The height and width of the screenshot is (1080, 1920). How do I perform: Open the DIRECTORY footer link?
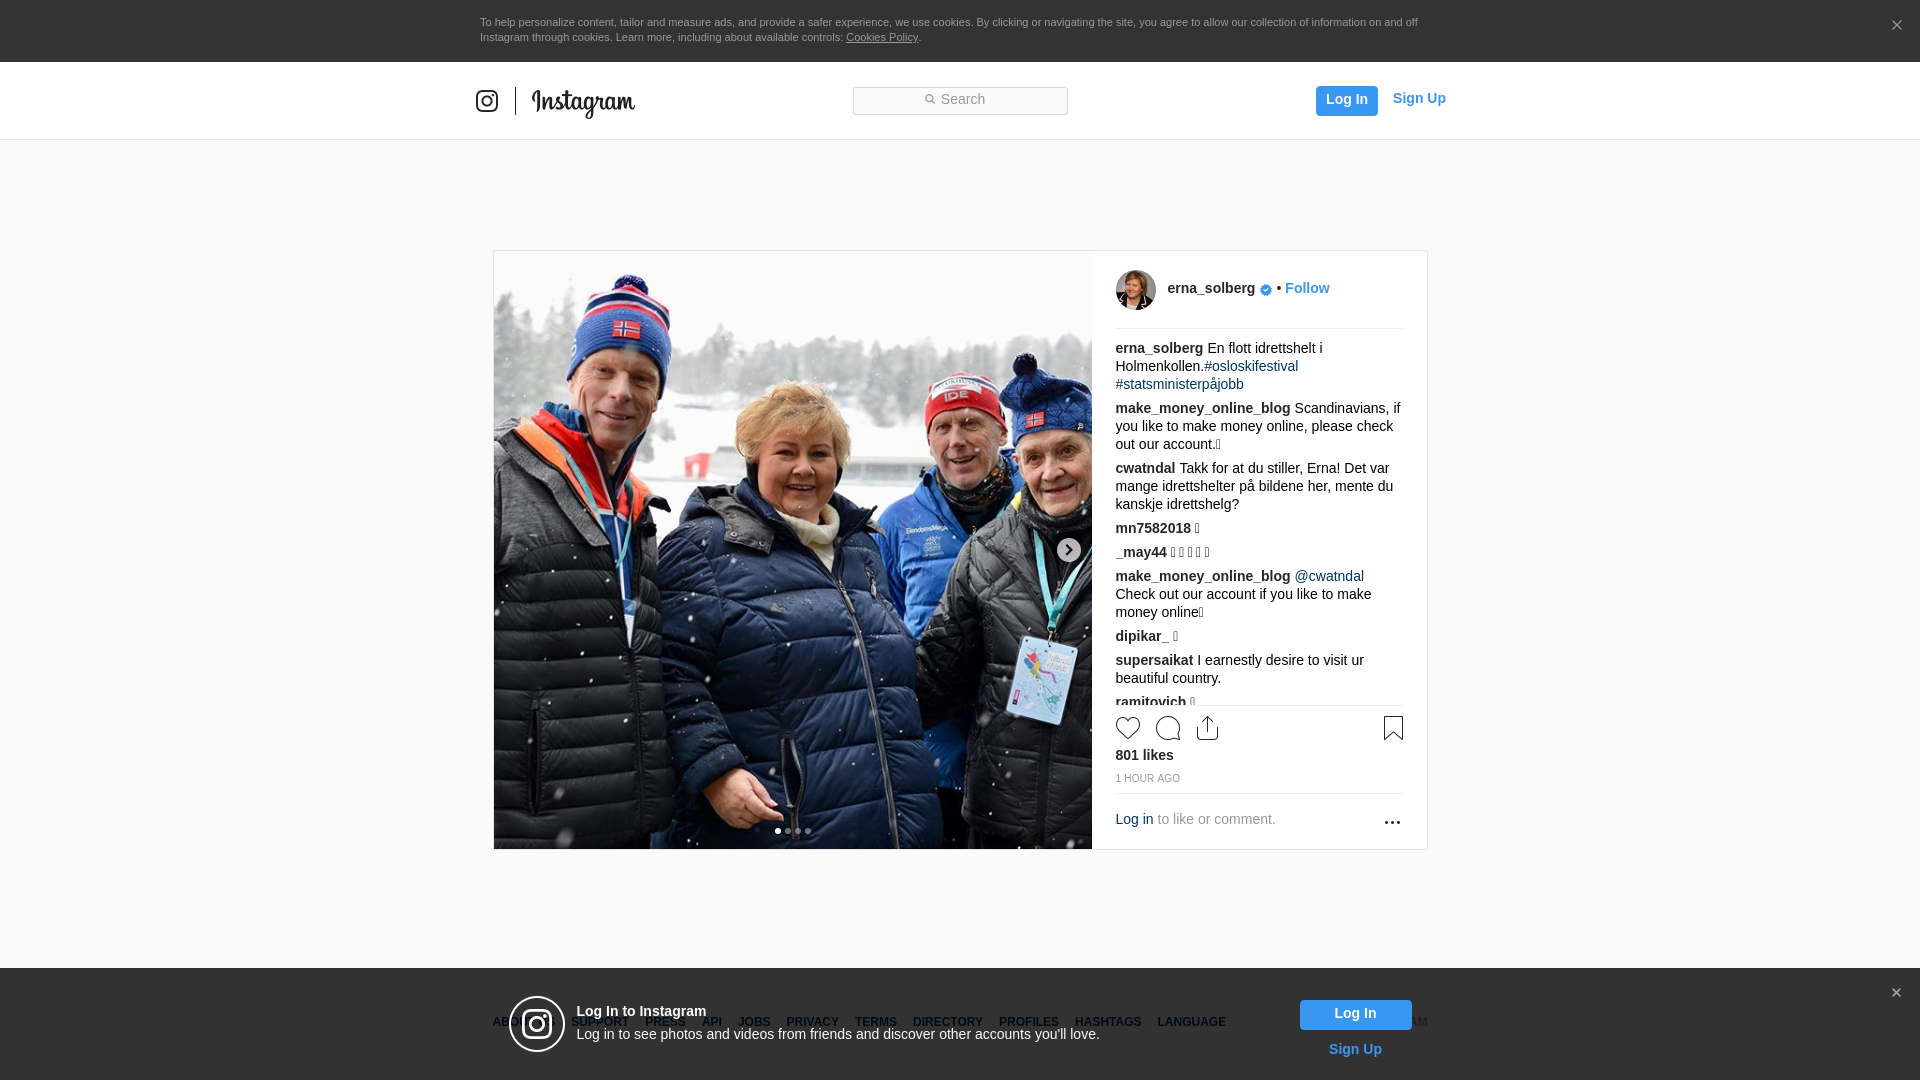coord(947,1022)
